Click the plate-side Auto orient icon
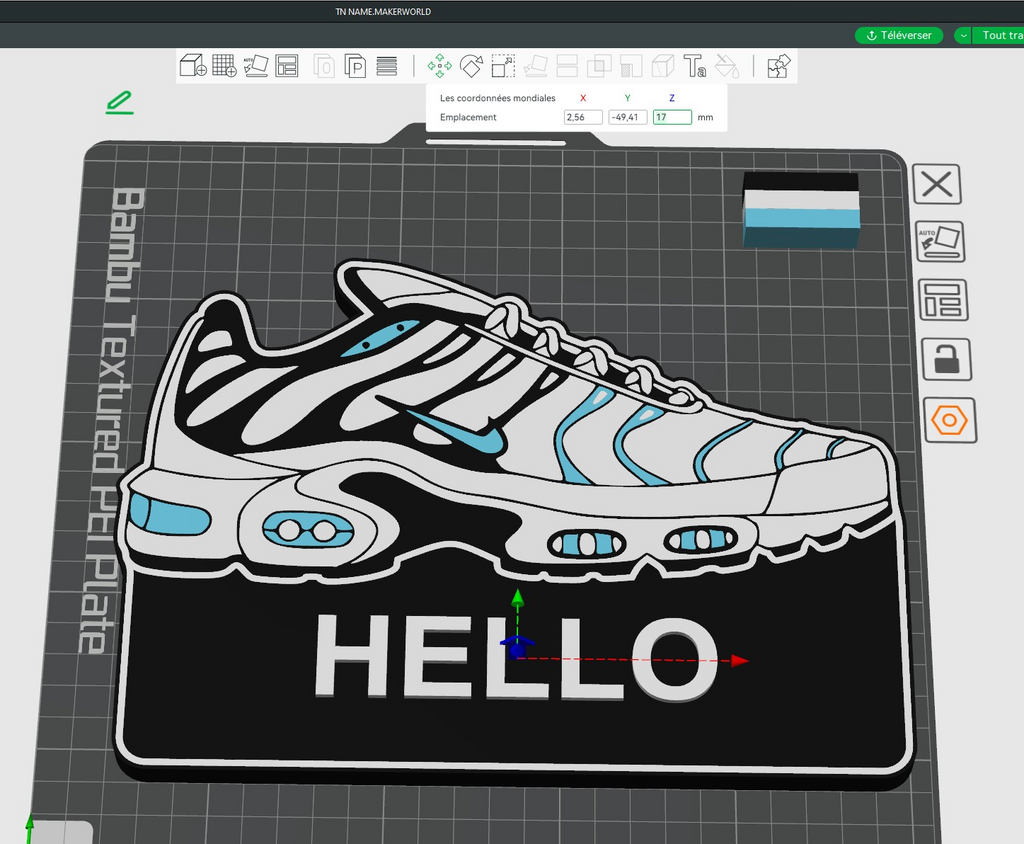The image size is (1024, 844). pyautogui.click(x=940, y=242)
